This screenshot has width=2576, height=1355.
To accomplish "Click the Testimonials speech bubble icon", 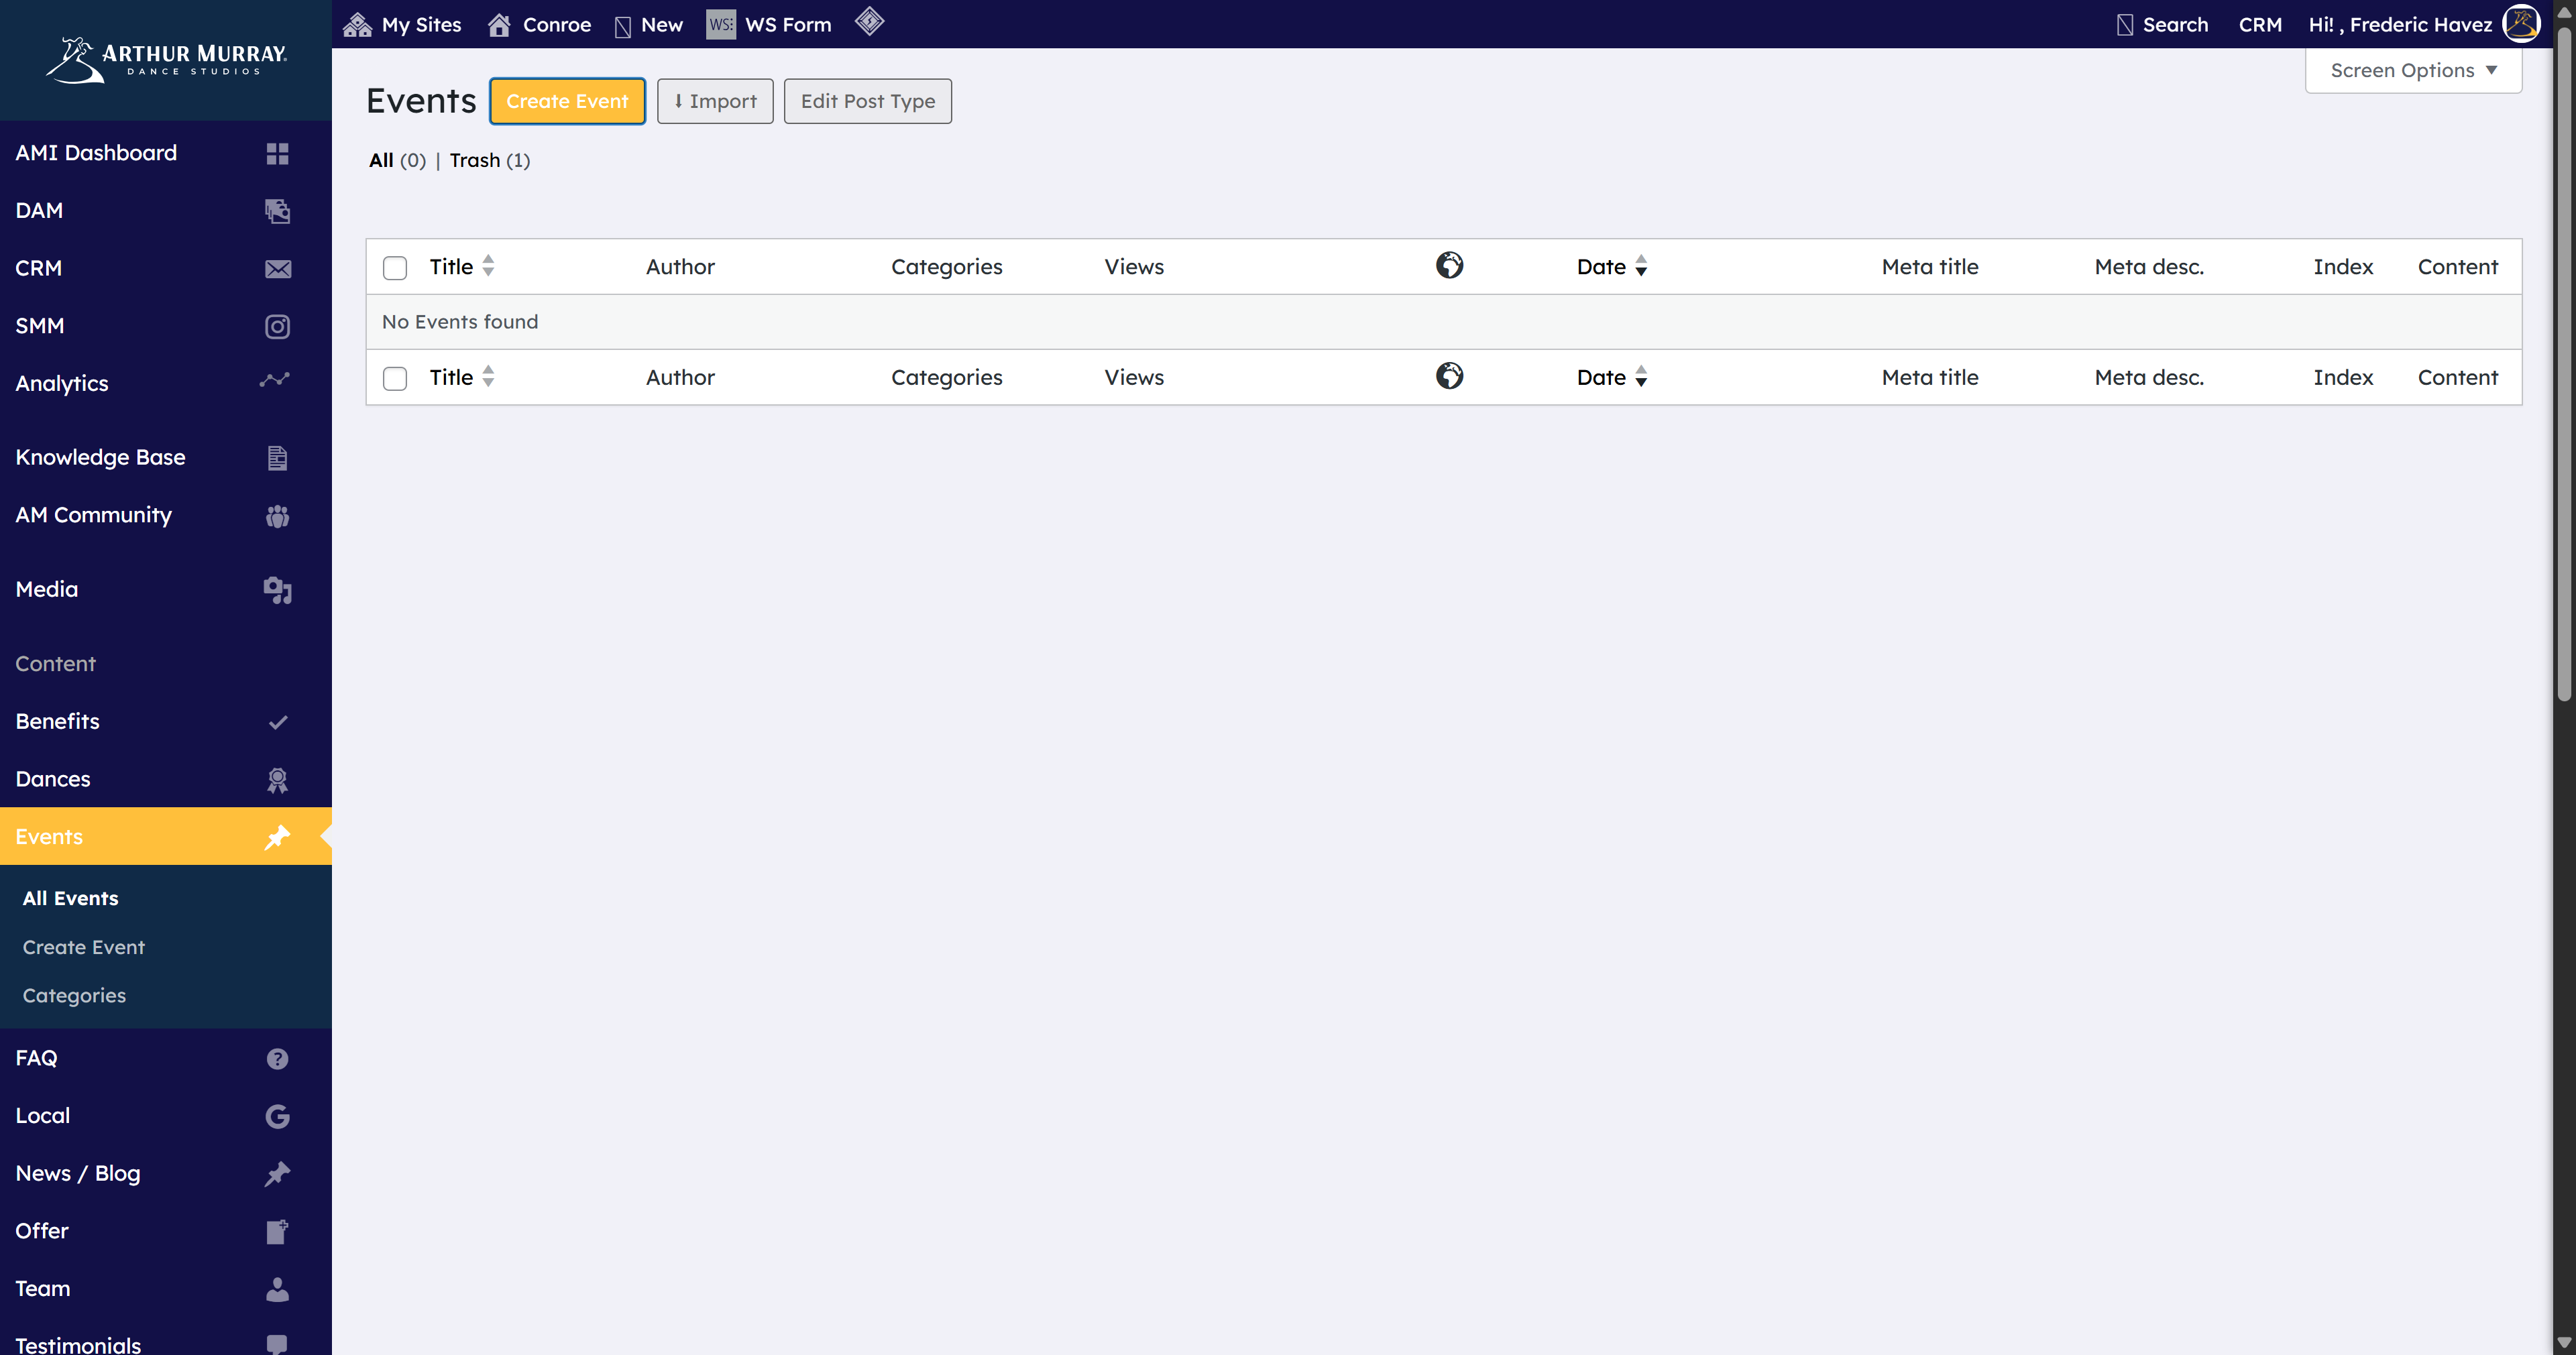I will pos(277,1345).
